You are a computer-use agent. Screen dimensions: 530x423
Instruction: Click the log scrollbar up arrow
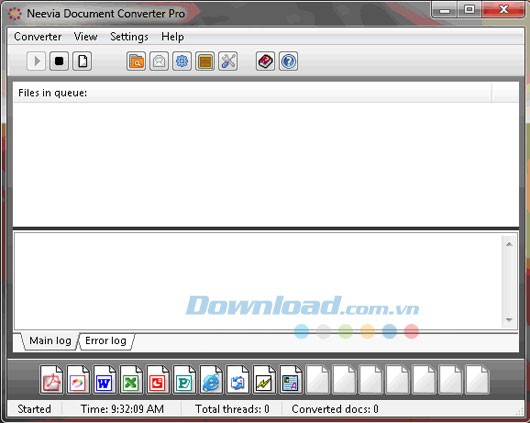(509, 244)
